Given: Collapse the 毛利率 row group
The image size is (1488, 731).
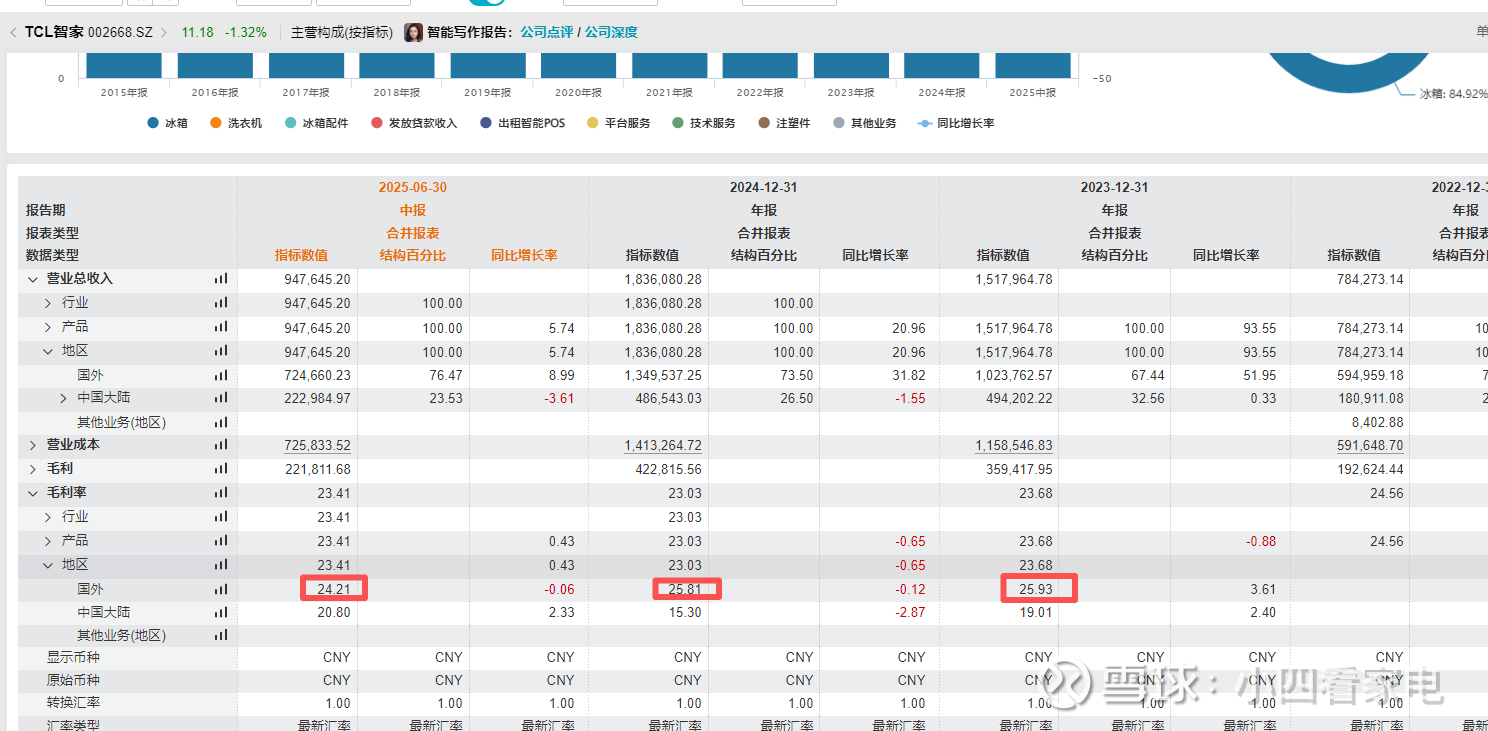Looking at the screenshot, I should [x=33, y=493].
